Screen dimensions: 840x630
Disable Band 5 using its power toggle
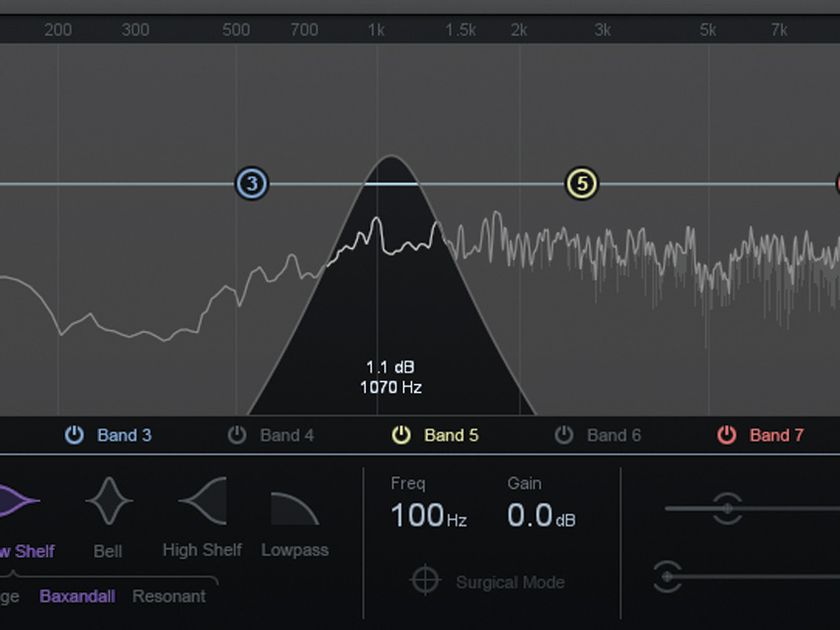pyautogui.click(x=401, y=435)
